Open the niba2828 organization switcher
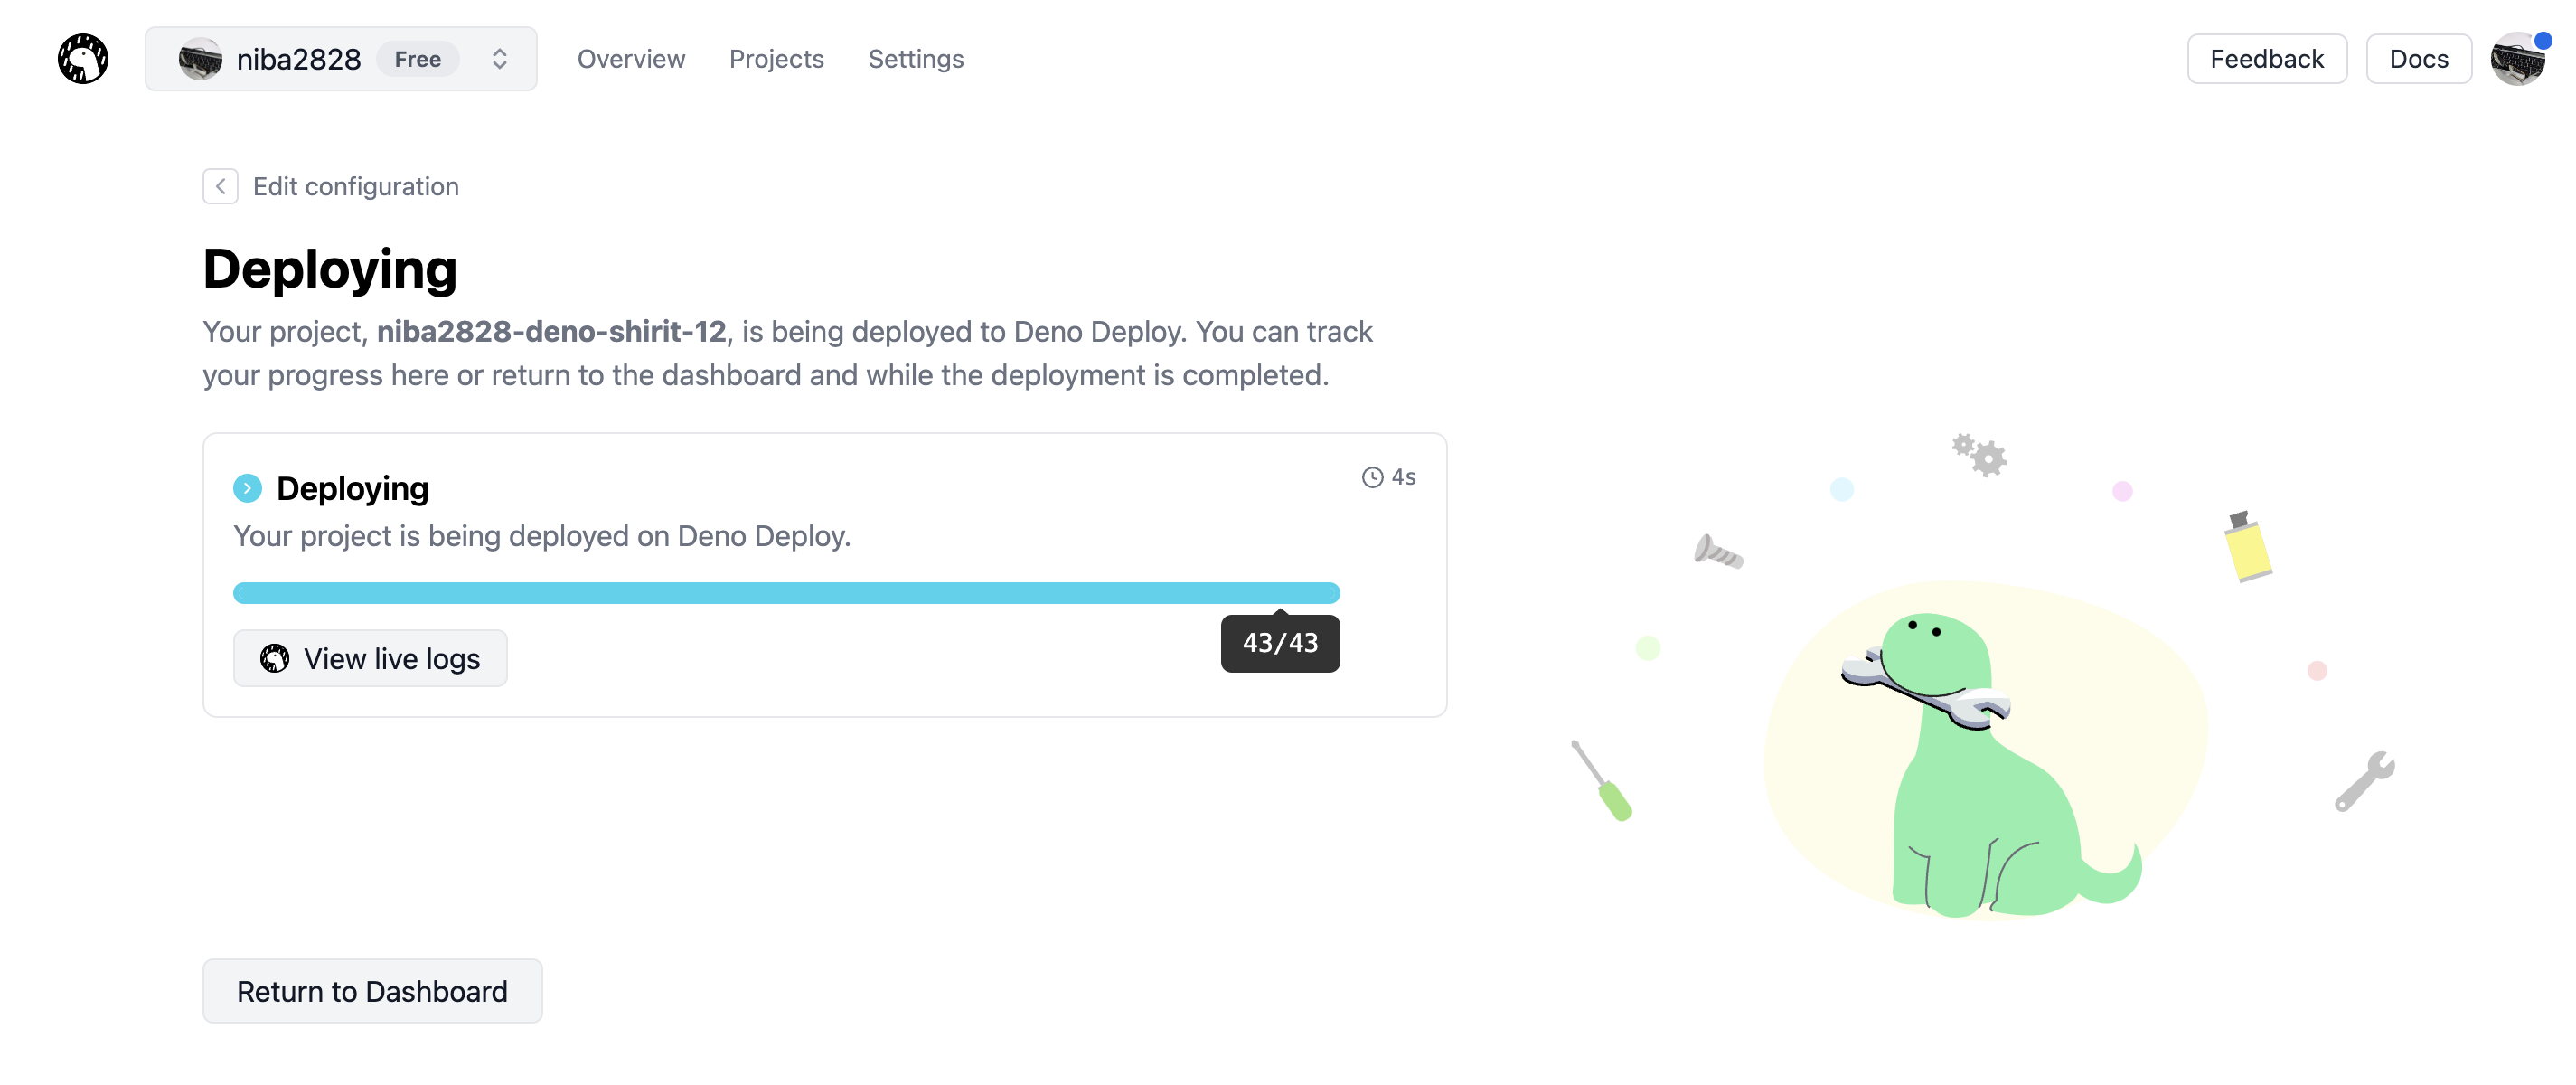Image resolution: width=2576 pixels, height=1085 pixels. (340, 59)
